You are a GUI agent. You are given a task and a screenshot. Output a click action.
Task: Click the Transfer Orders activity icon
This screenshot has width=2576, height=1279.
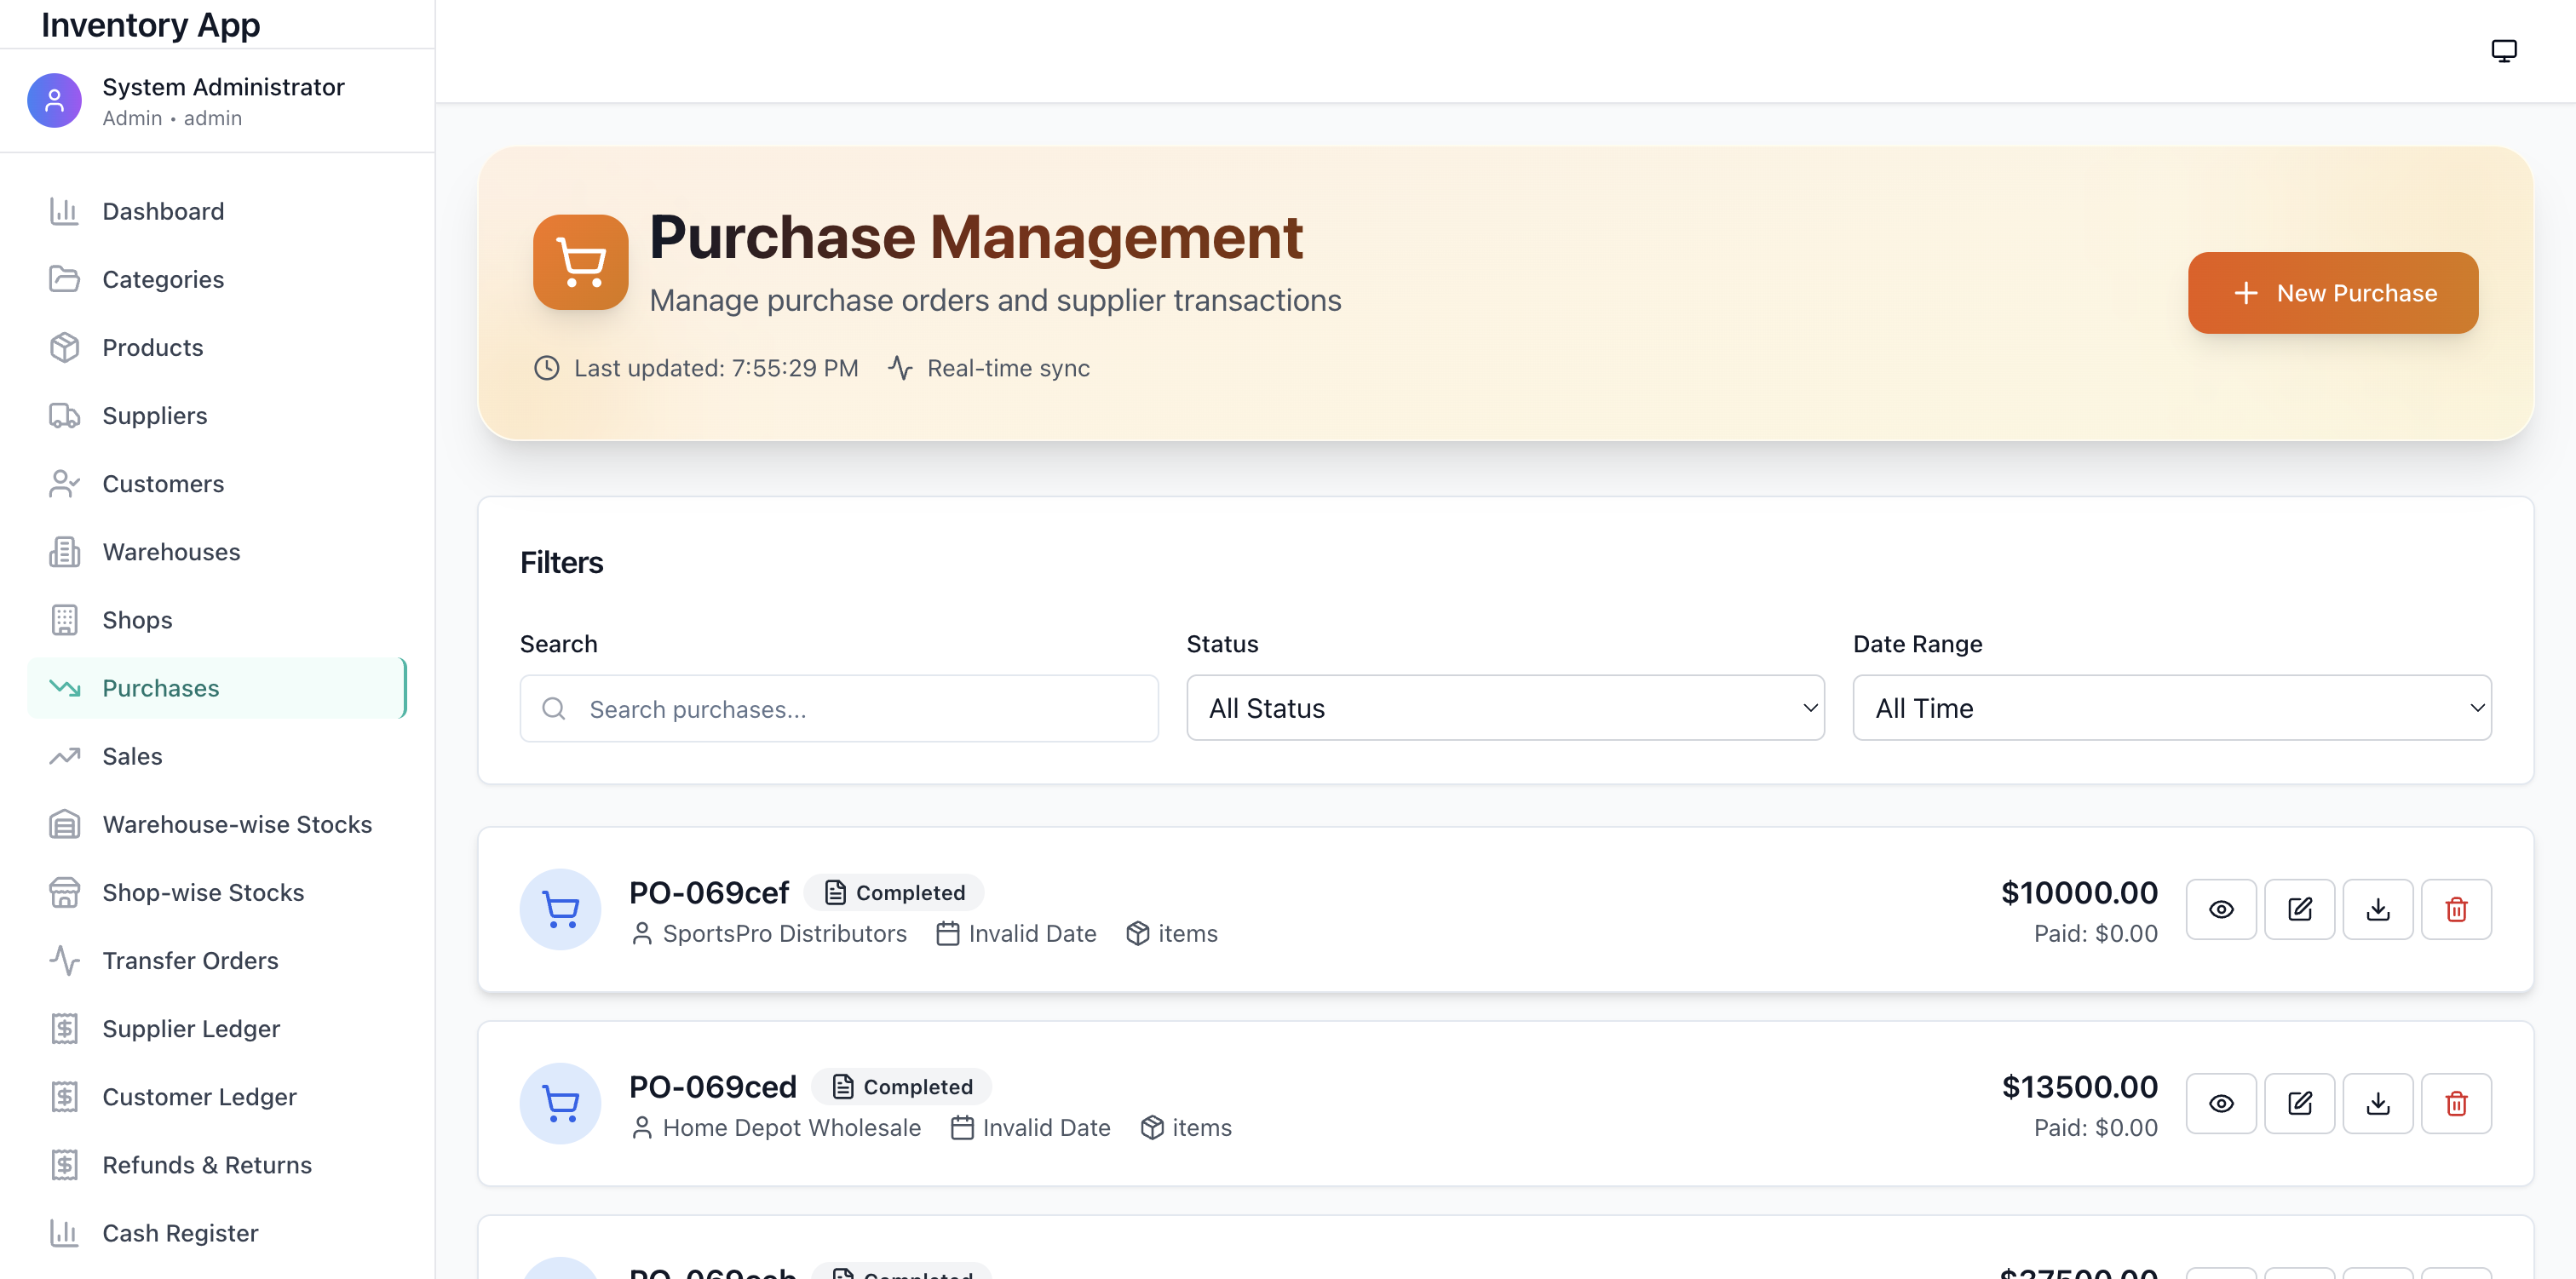tap(64, 960)
